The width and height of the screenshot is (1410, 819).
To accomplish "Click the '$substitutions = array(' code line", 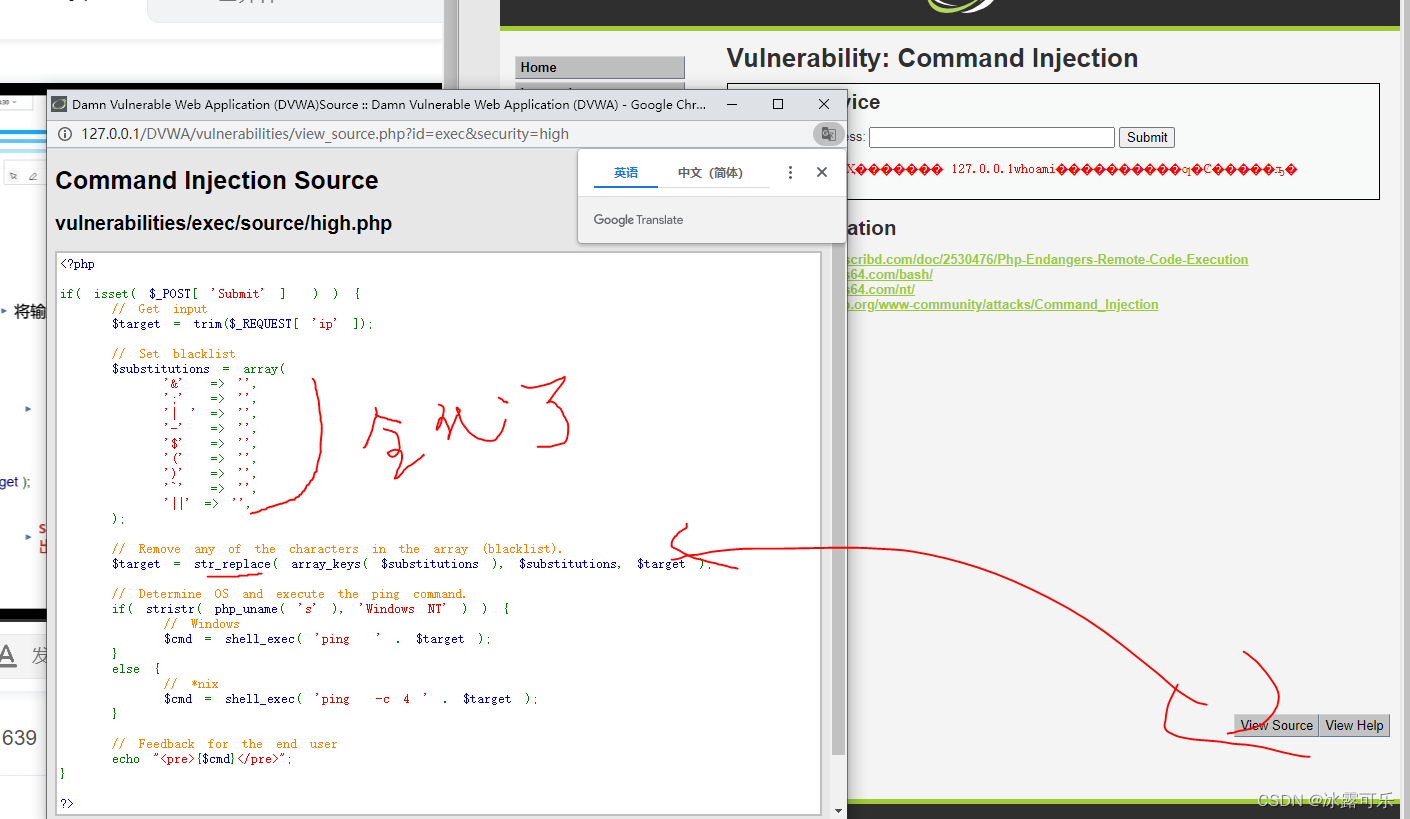I will [198, 369].
